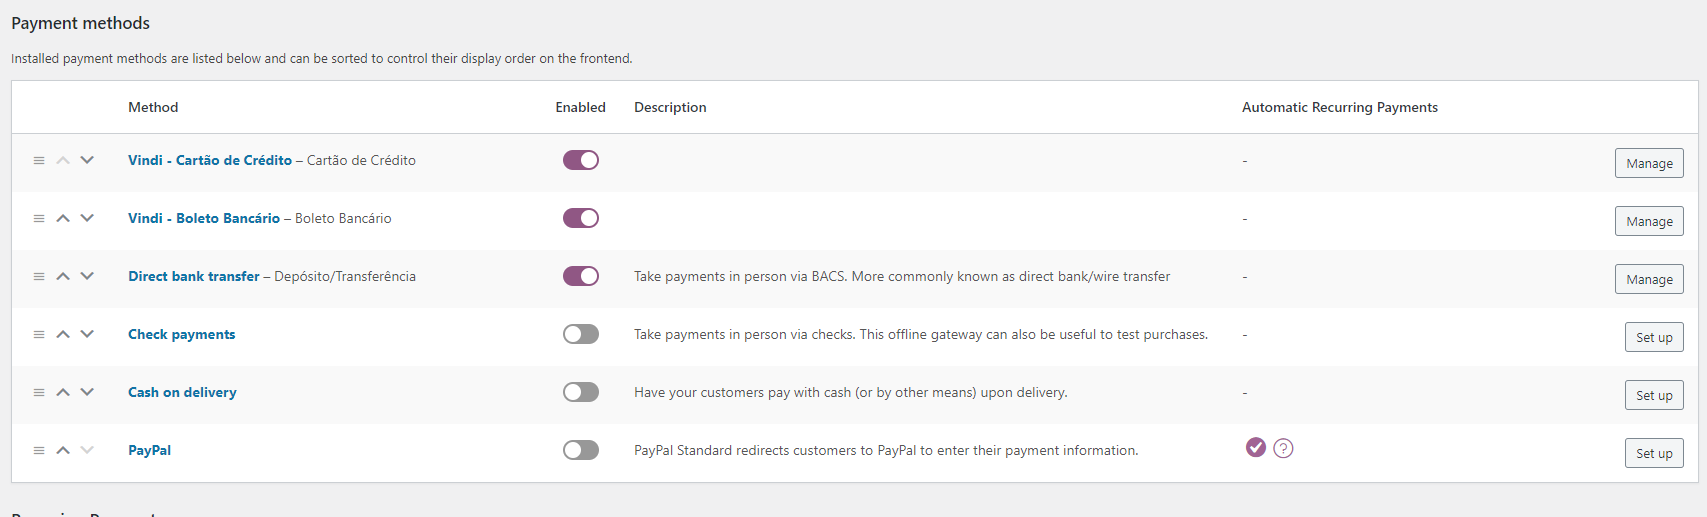Manage Vindi Boleto Bancário settings
Image resolution: width=1707 pixels, height=517 pixels.
1649,221
